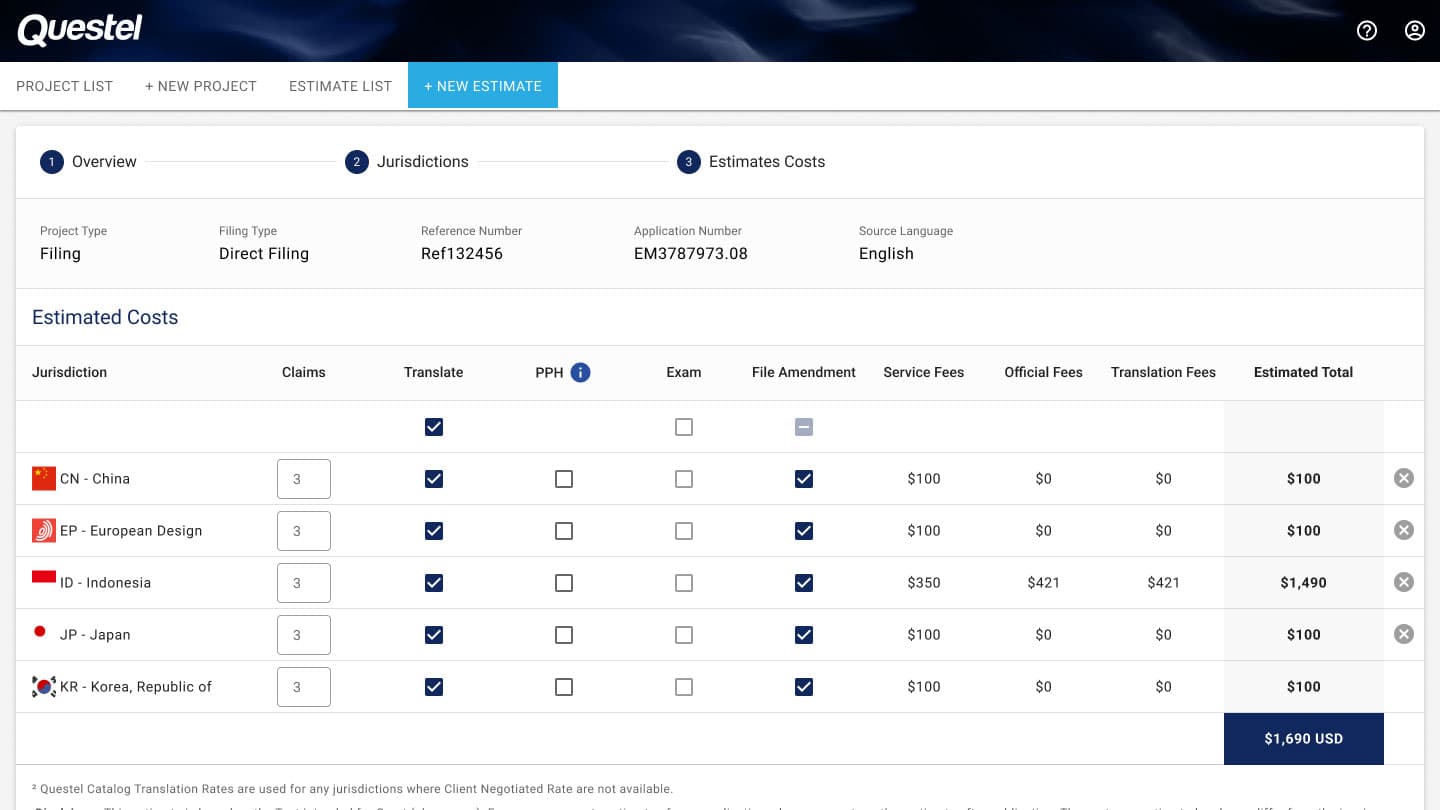Click reference number Ref132456
Viewport: 1440px width, 810px height.
pos(462,254)
